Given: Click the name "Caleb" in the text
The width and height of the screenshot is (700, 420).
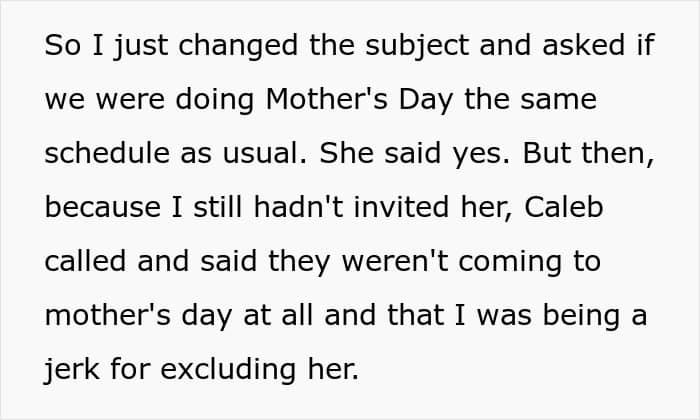Looking at the screenshot, I should pyautogui.click(x=563, y=207).
